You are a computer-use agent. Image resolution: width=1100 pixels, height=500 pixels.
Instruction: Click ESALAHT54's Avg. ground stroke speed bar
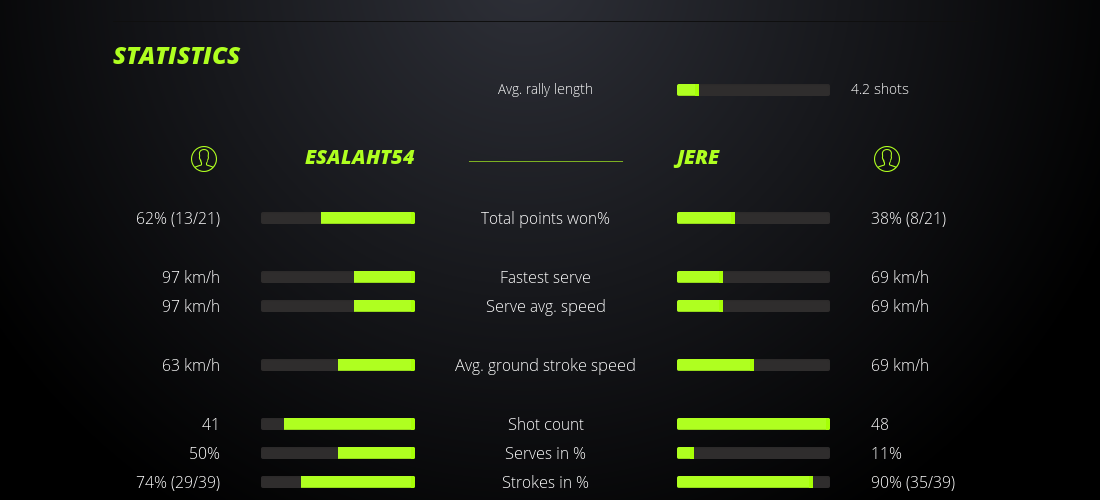(x=338, y=365)
